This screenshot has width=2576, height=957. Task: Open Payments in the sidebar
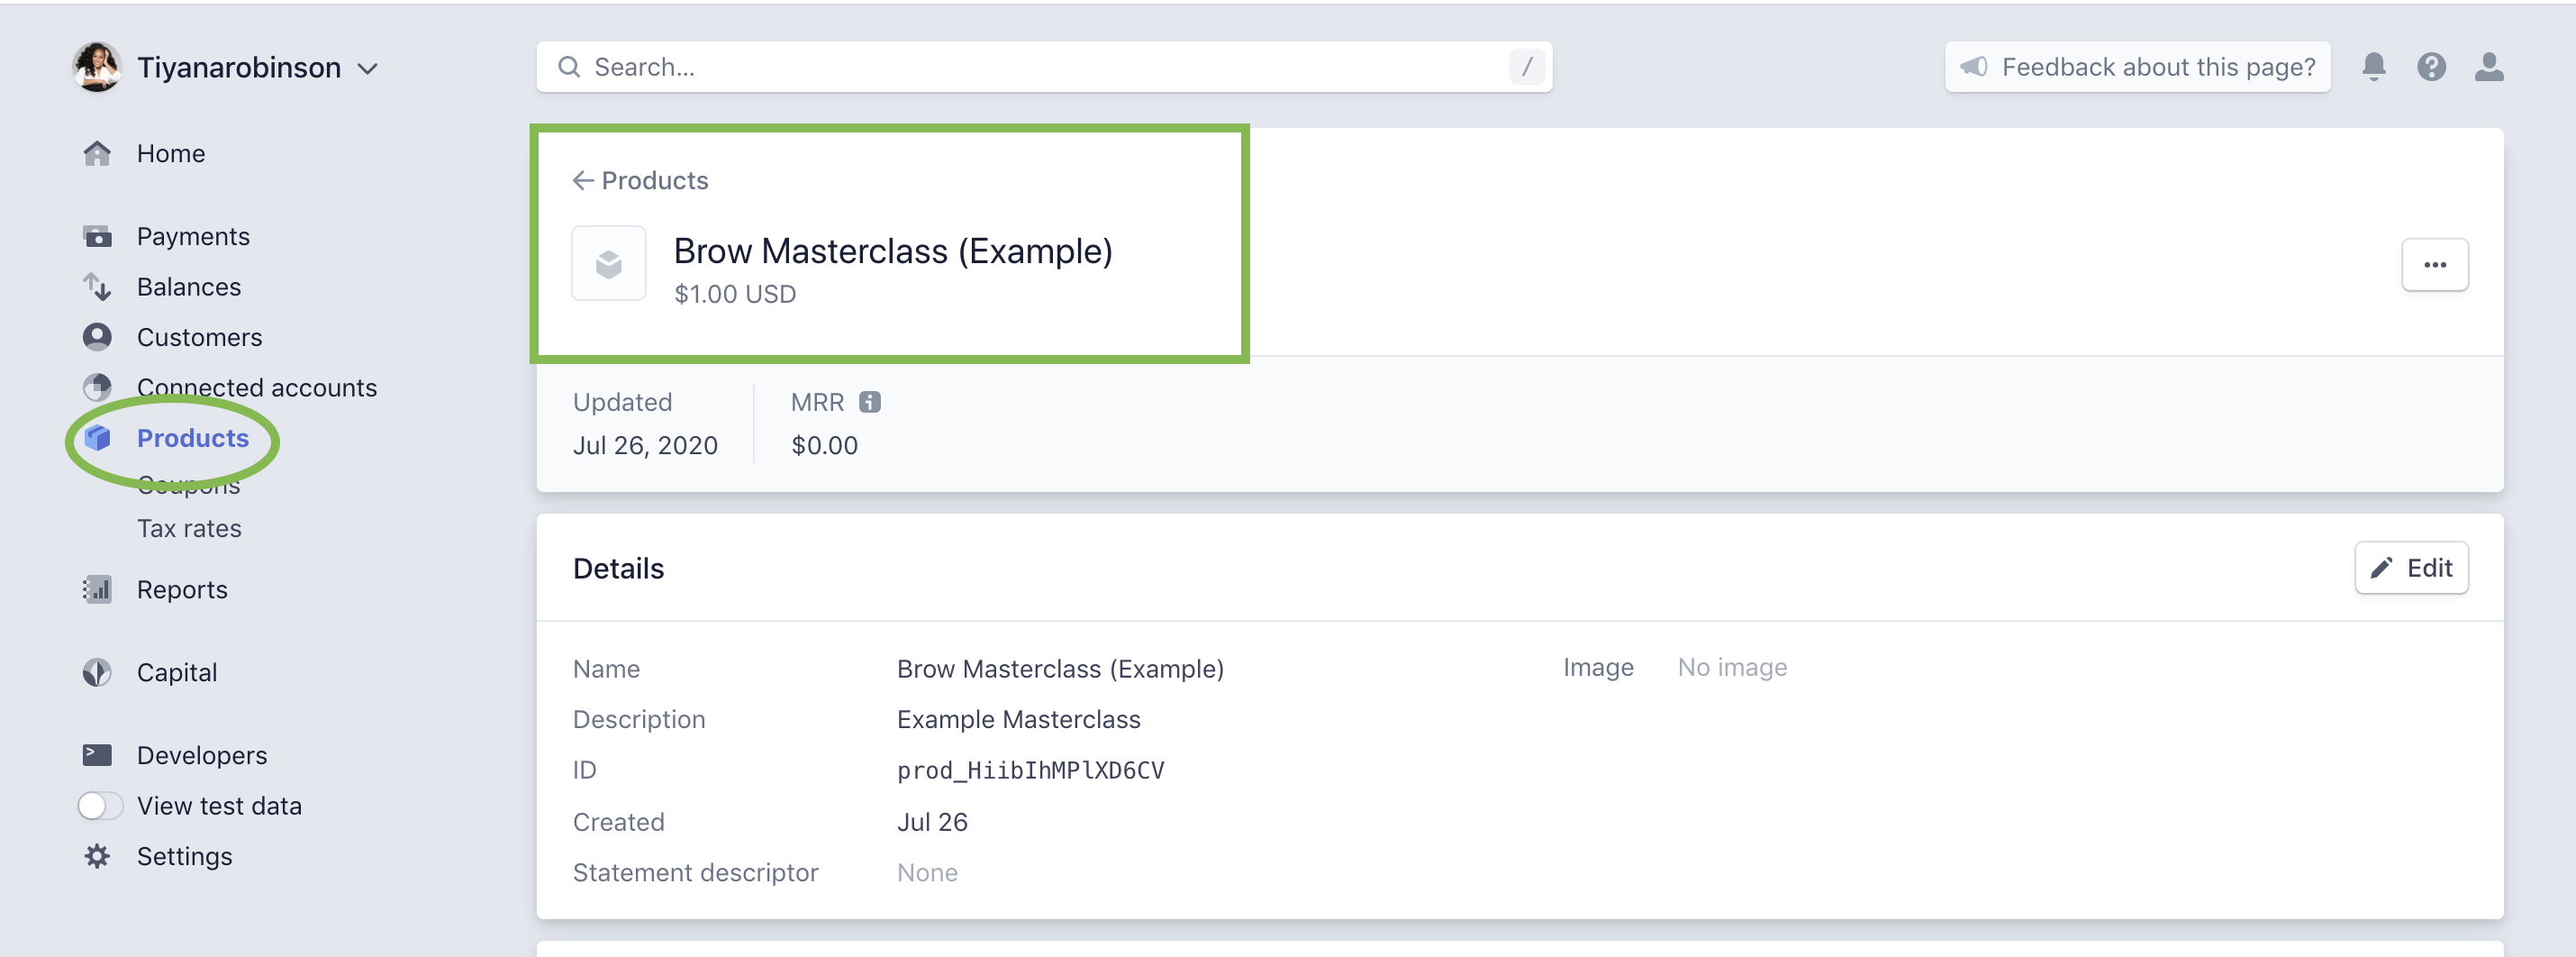193,236
